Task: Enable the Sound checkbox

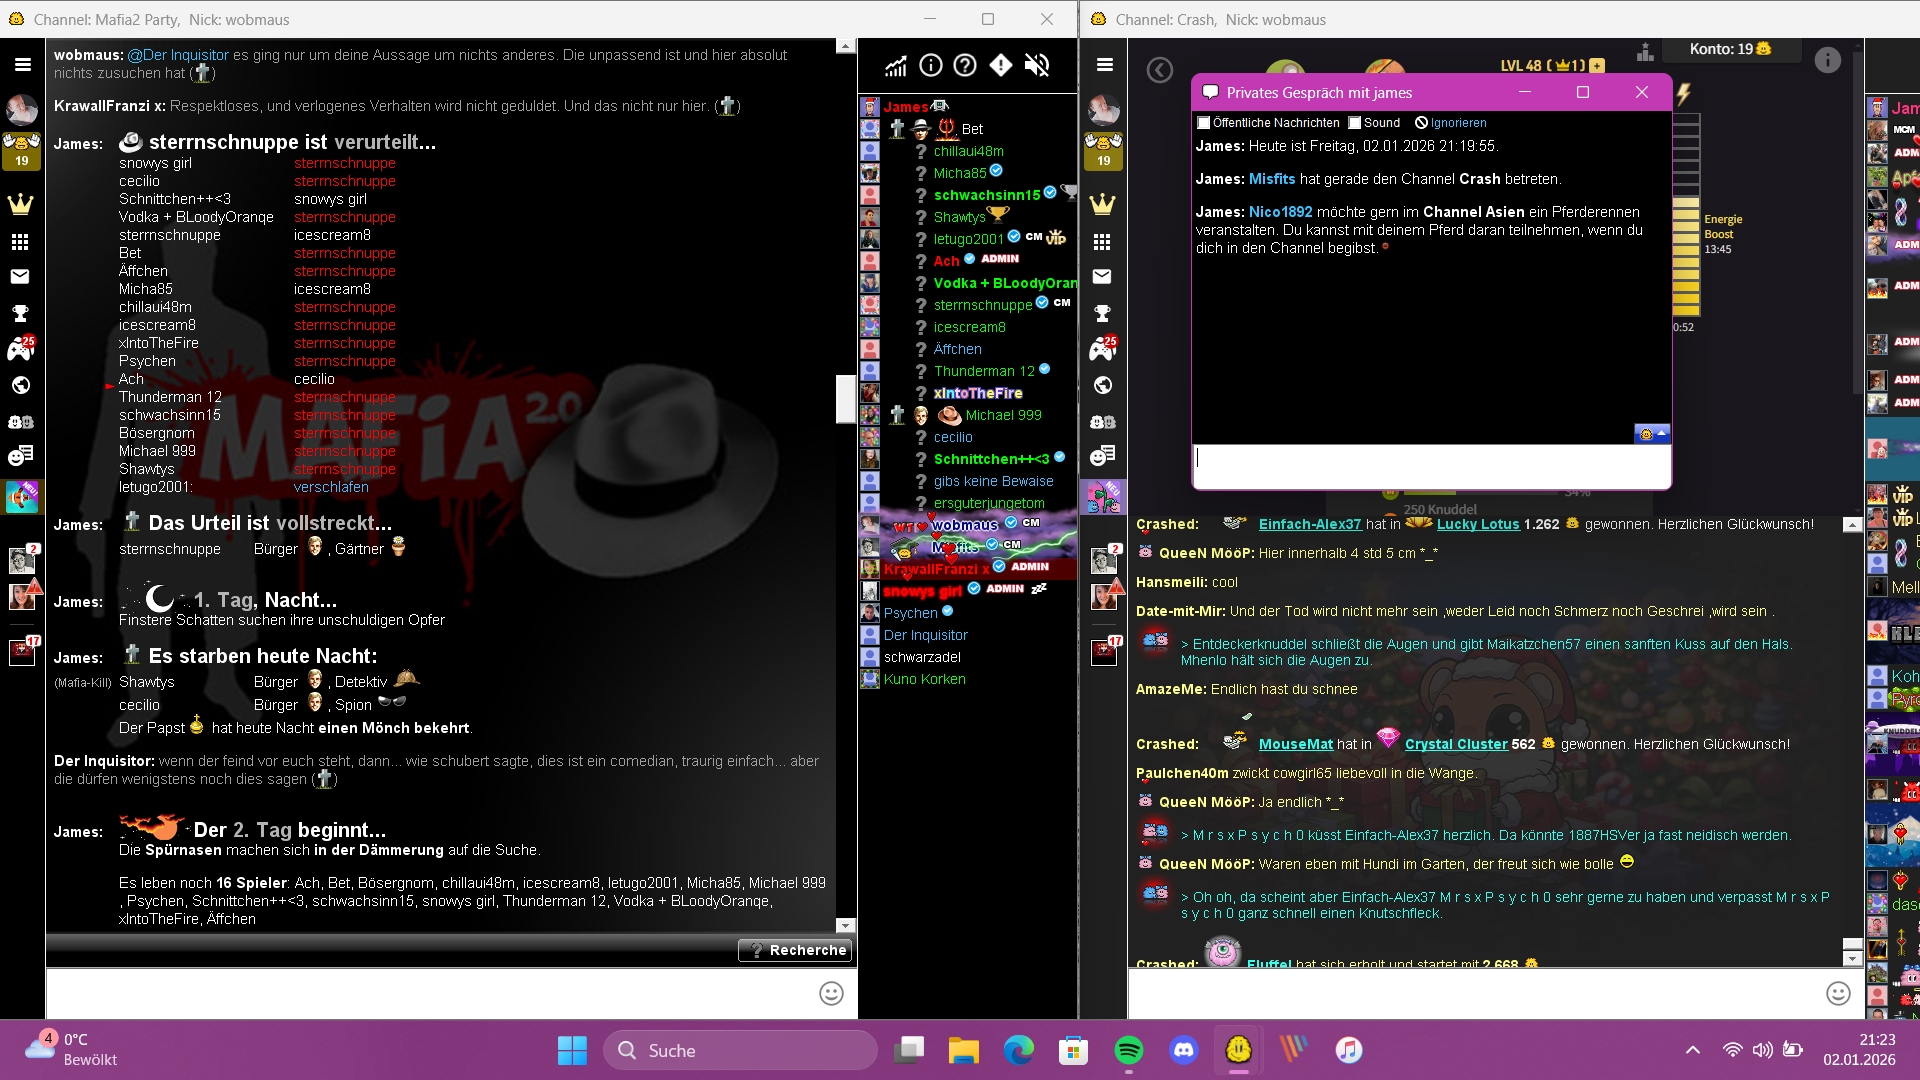Action: pyautogui.click(x=1355, y=123)
